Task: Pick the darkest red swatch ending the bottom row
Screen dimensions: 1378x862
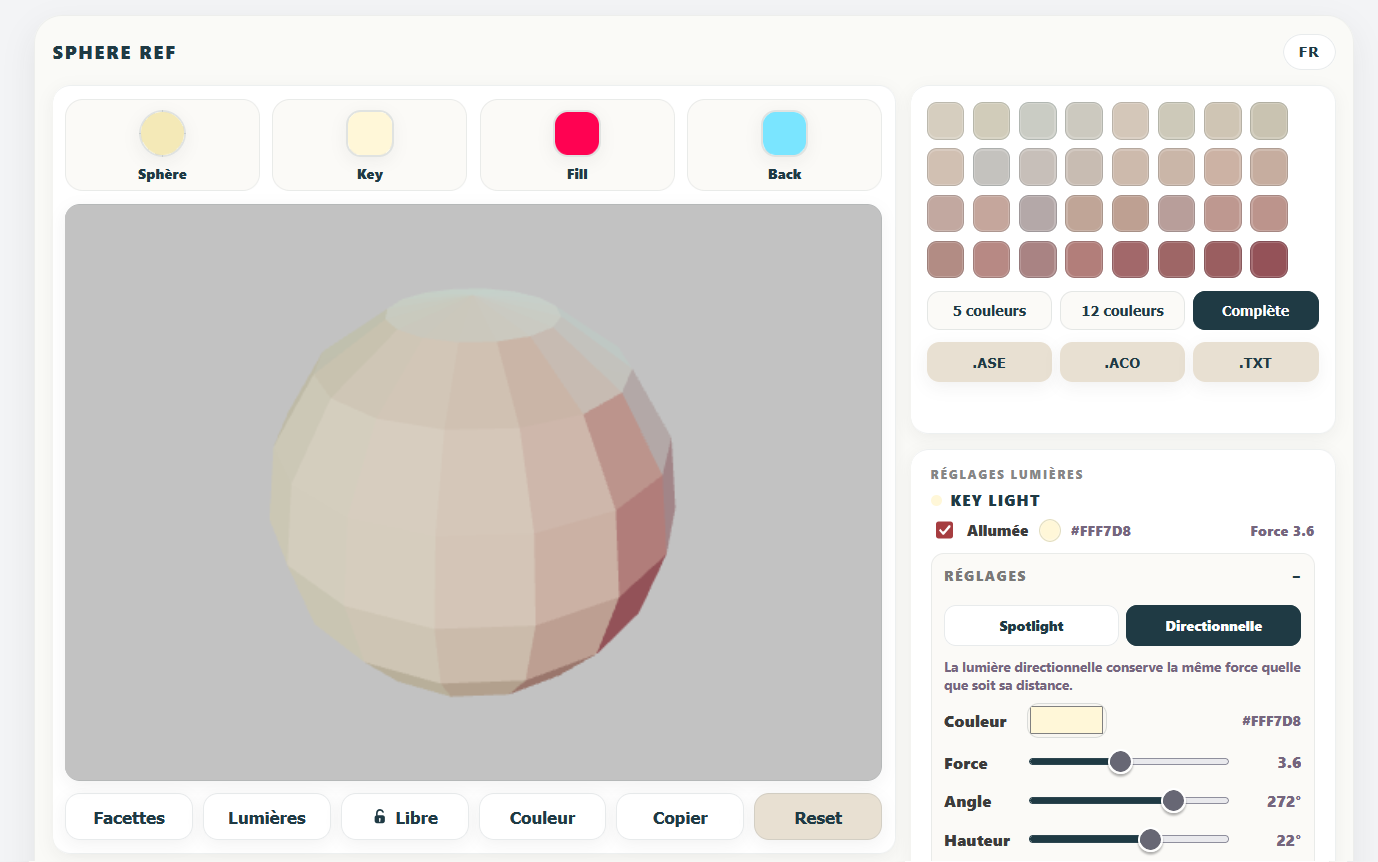Action: [x=1269, y=259]
